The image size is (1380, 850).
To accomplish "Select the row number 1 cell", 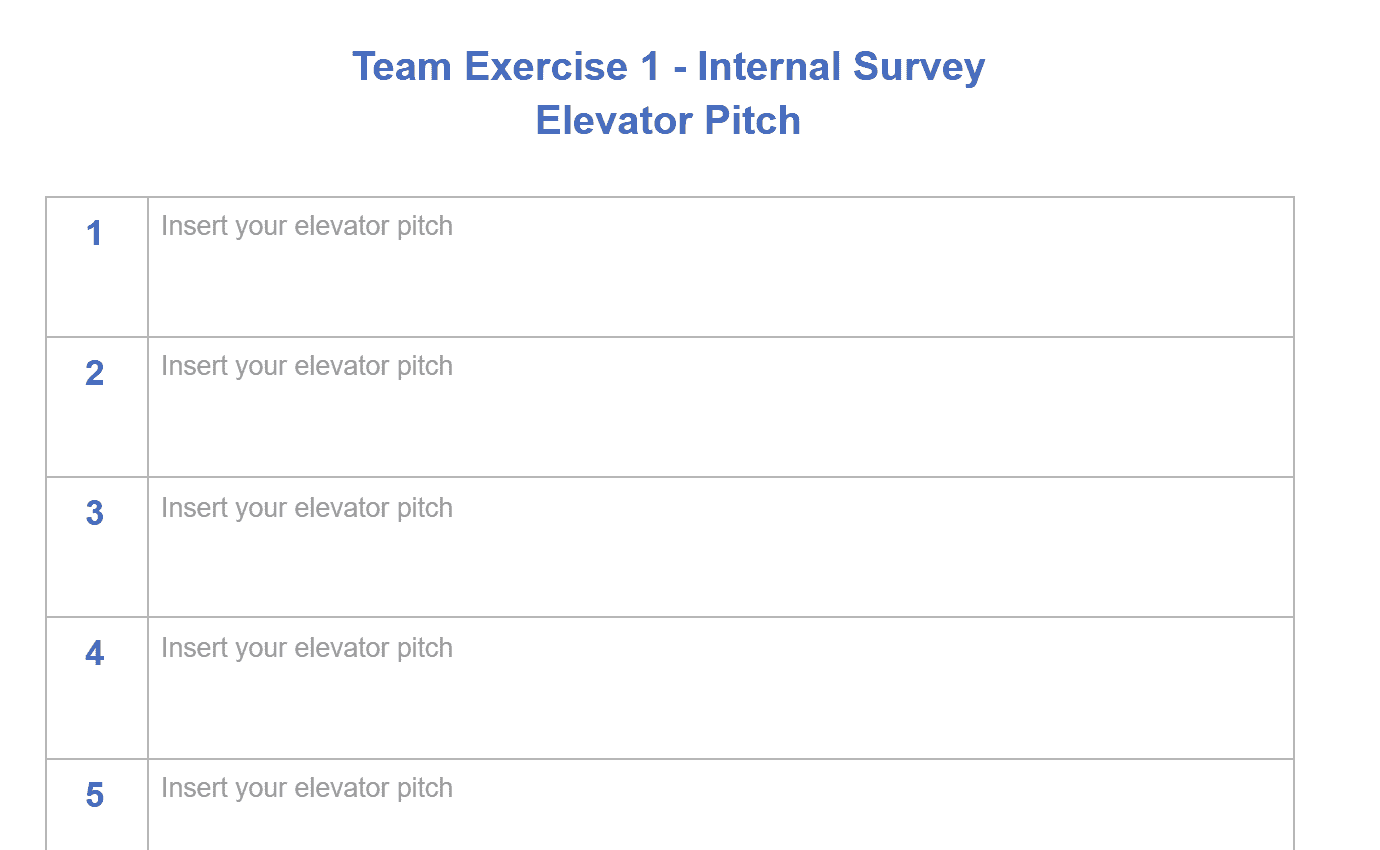I will 97,267.
